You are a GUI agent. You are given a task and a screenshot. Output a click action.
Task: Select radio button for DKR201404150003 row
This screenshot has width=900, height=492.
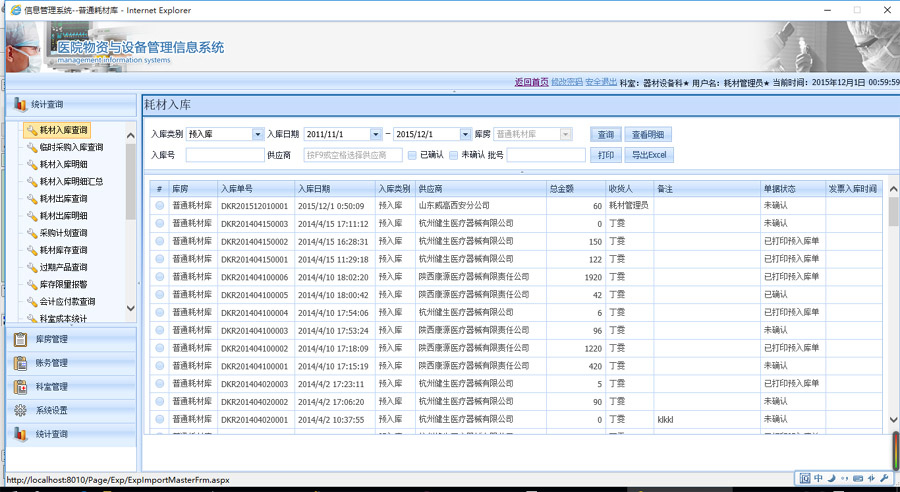[x=160, y=223]
